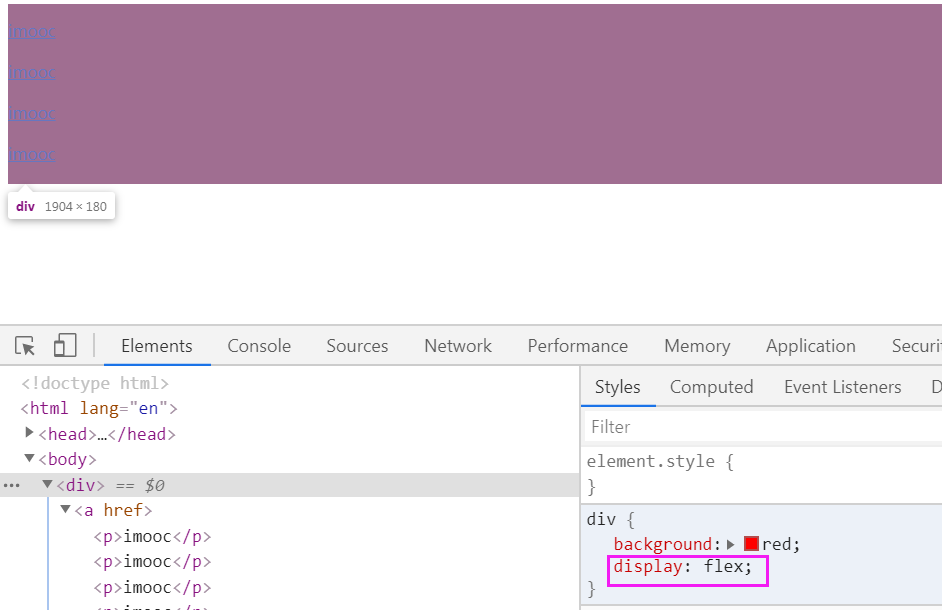Select the second p imooc node
This screenshot has height=610, width=942.
(152, 561)
